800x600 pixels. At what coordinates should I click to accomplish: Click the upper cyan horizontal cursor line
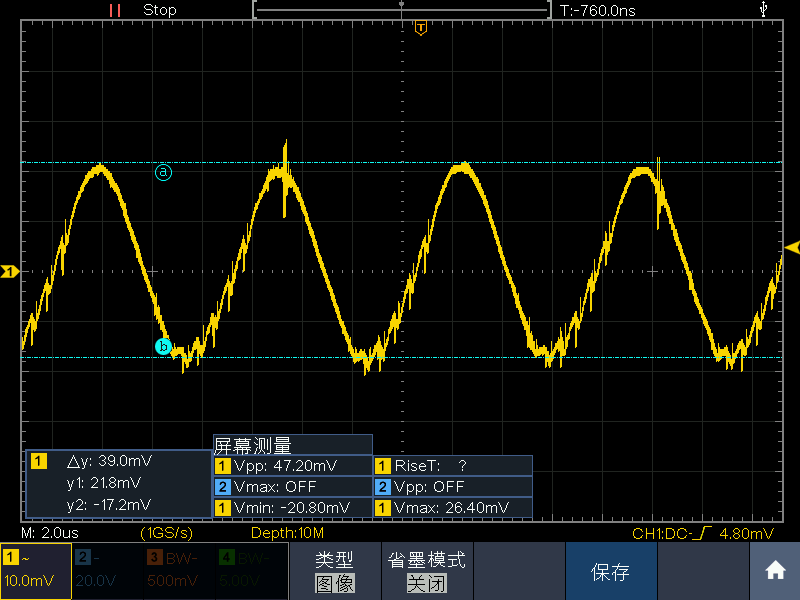click(x=402, y=162)
